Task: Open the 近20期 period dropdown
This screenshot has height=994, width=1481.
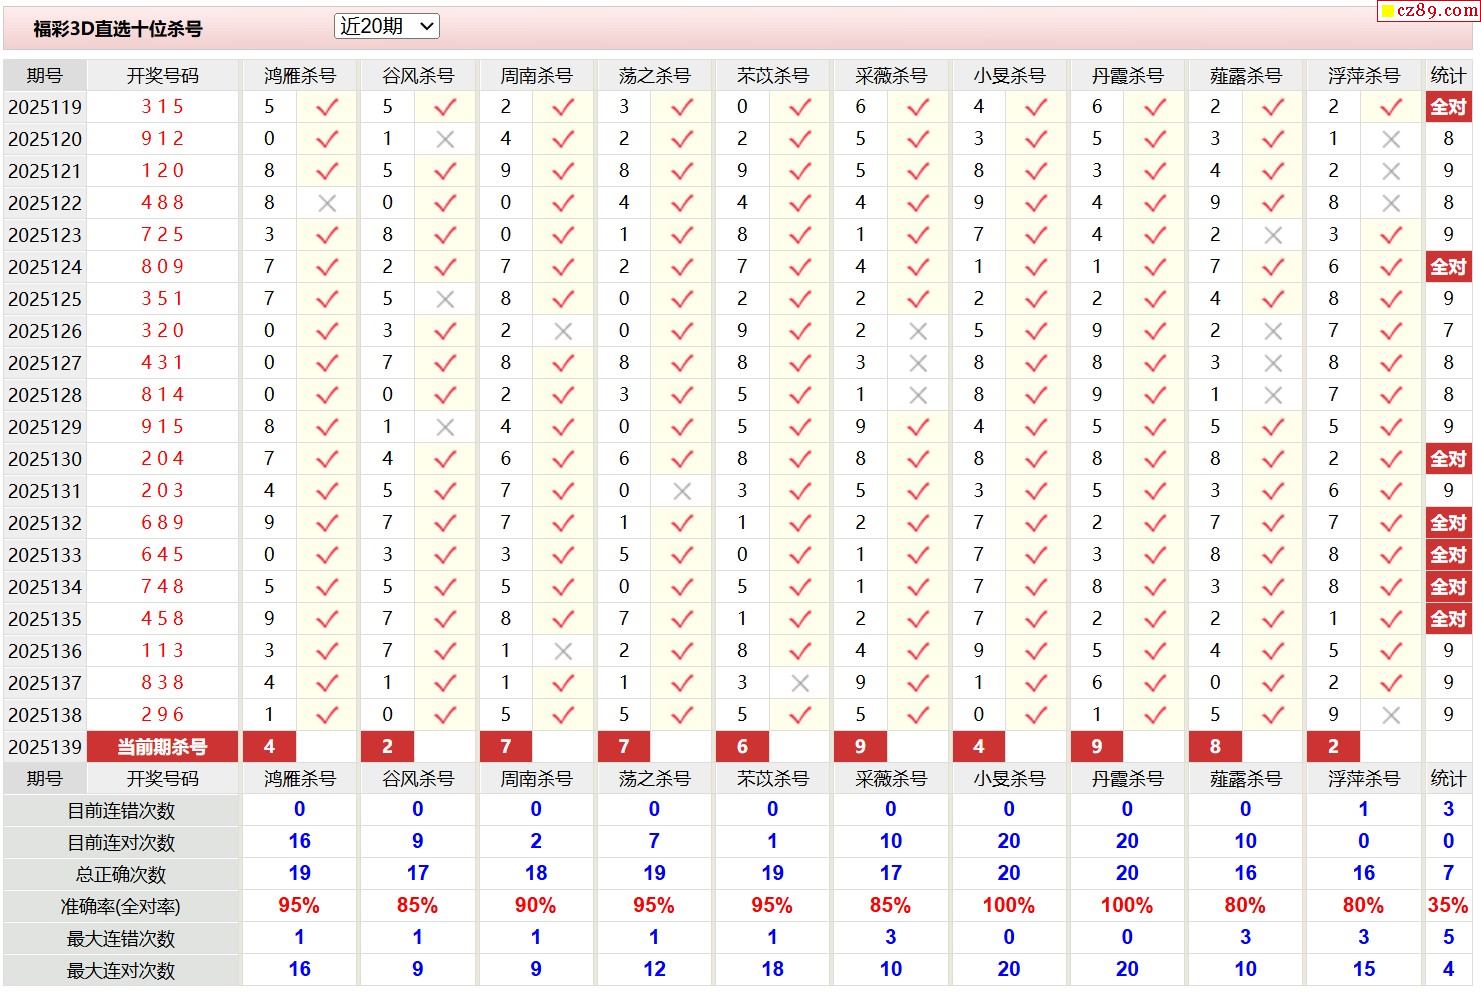Action: point(386,27)
